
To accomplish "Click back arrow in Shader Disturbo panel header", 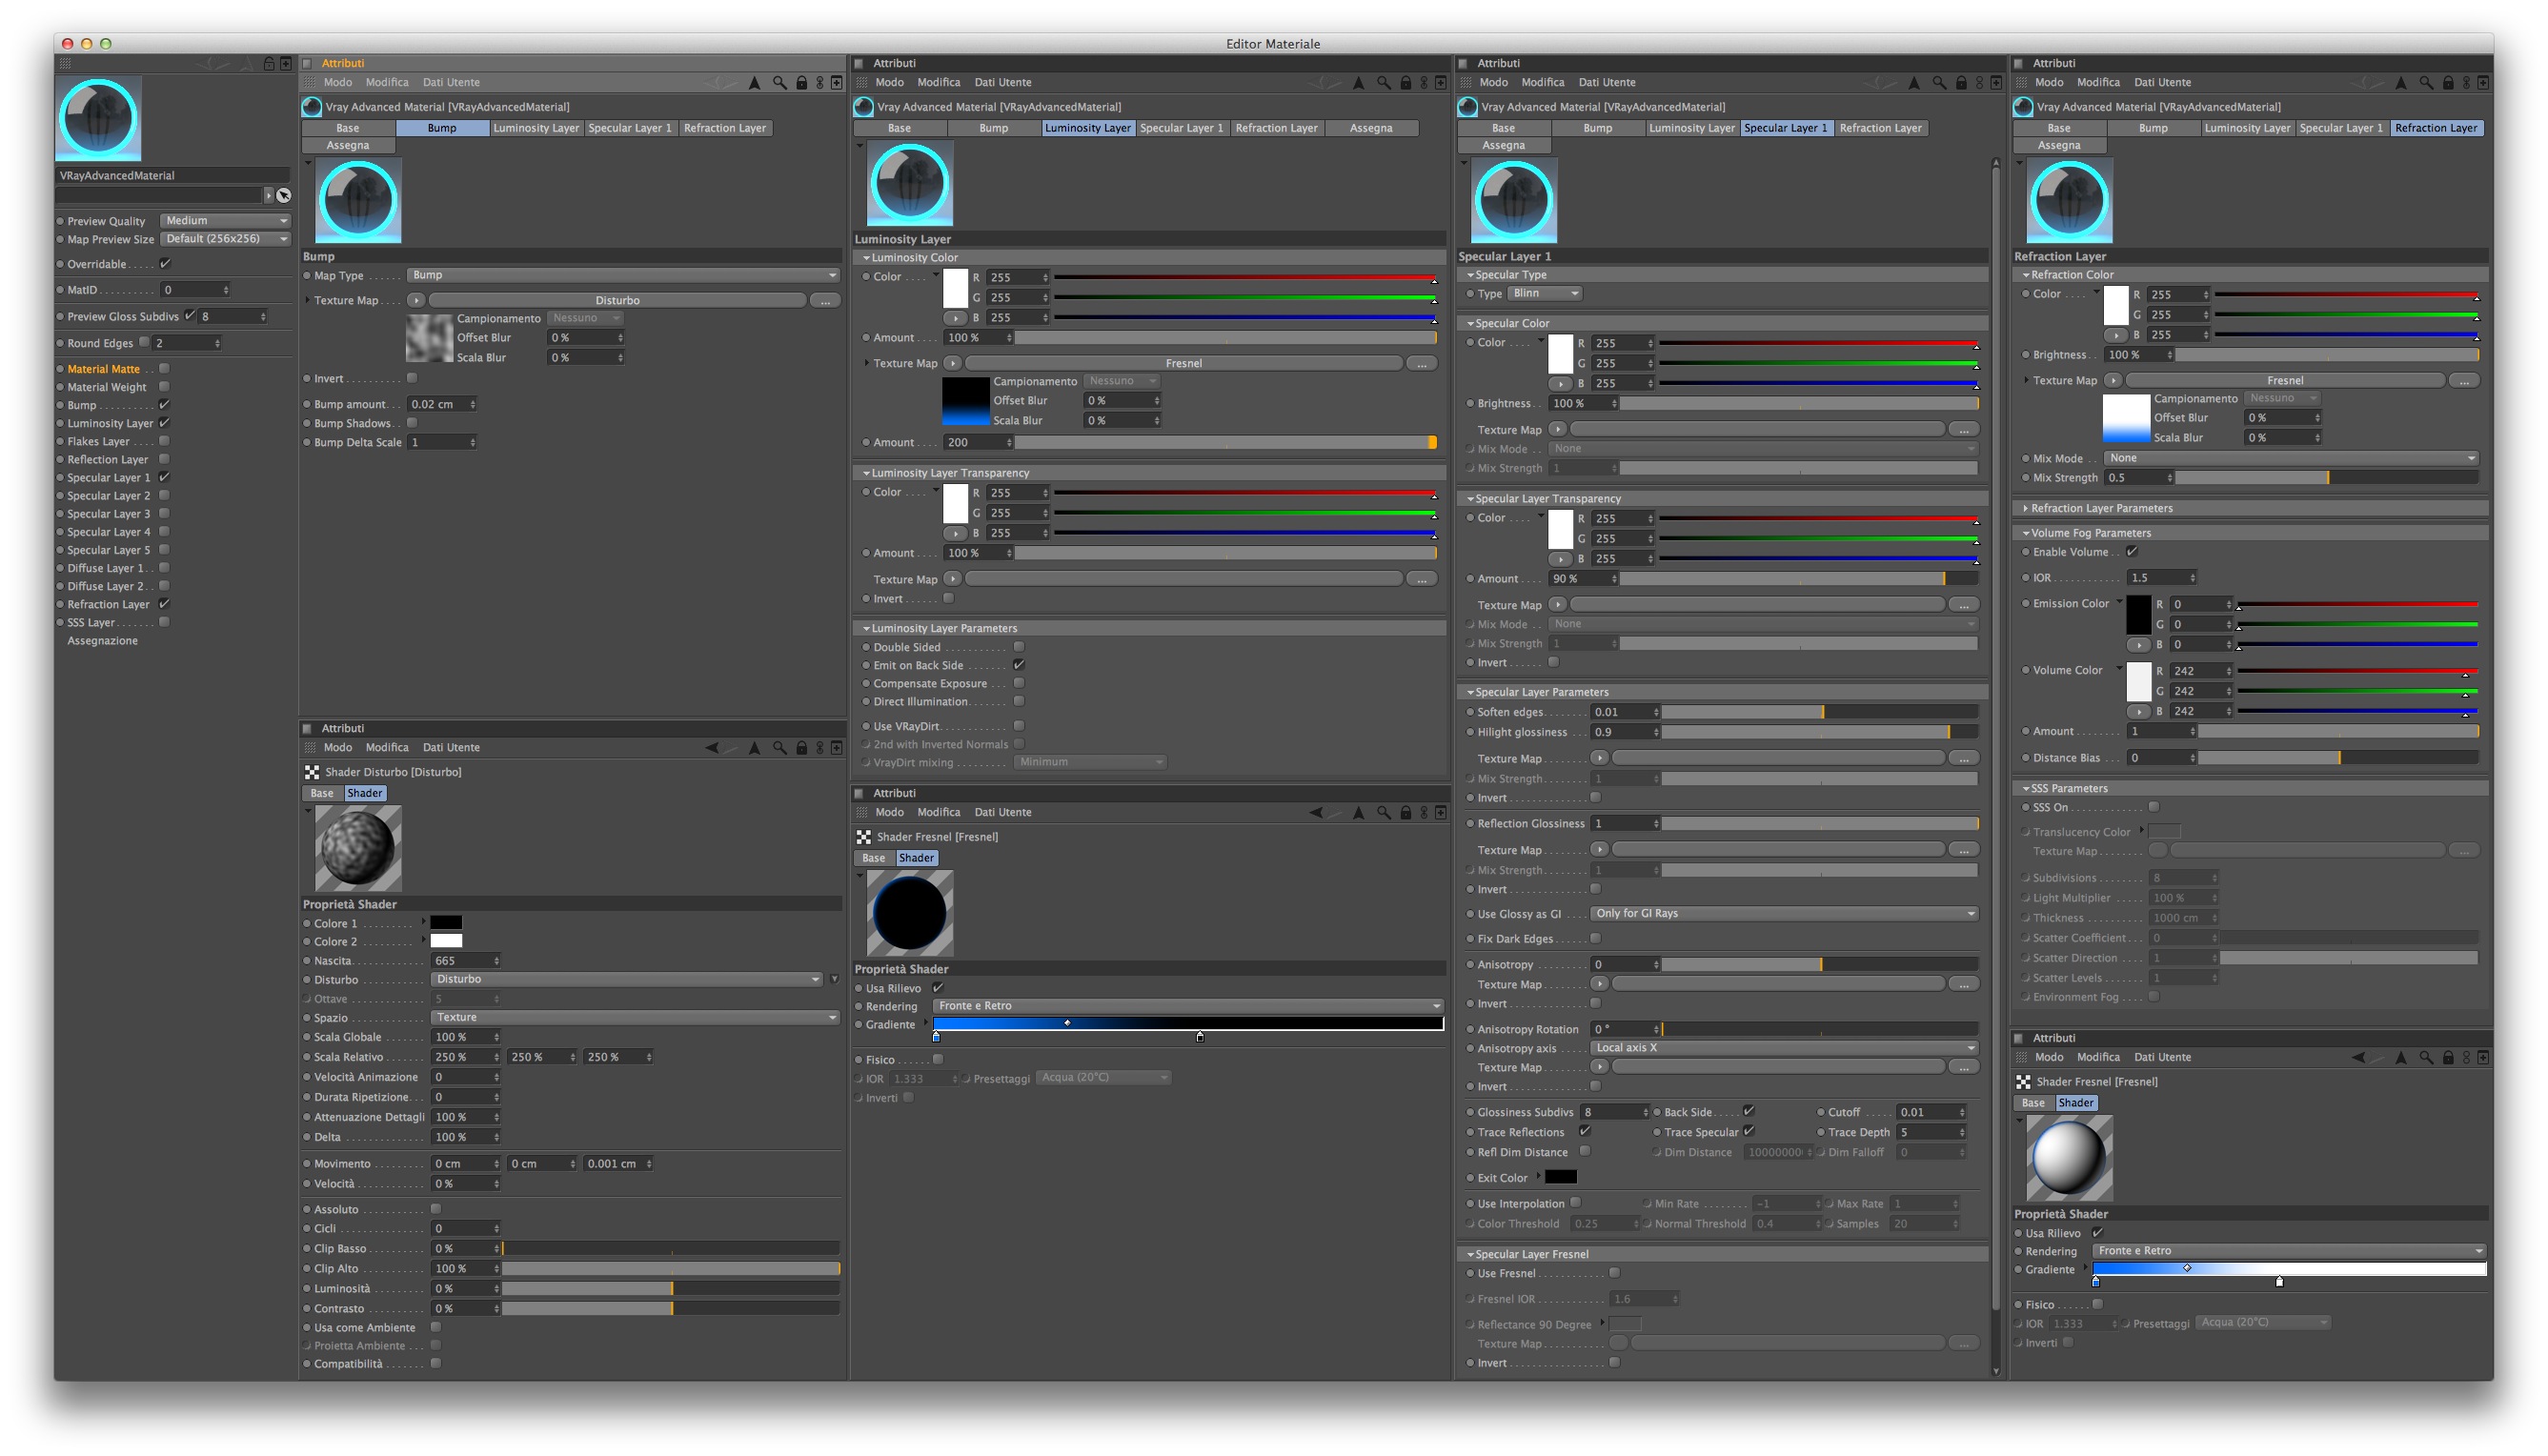I will point(711,748).
